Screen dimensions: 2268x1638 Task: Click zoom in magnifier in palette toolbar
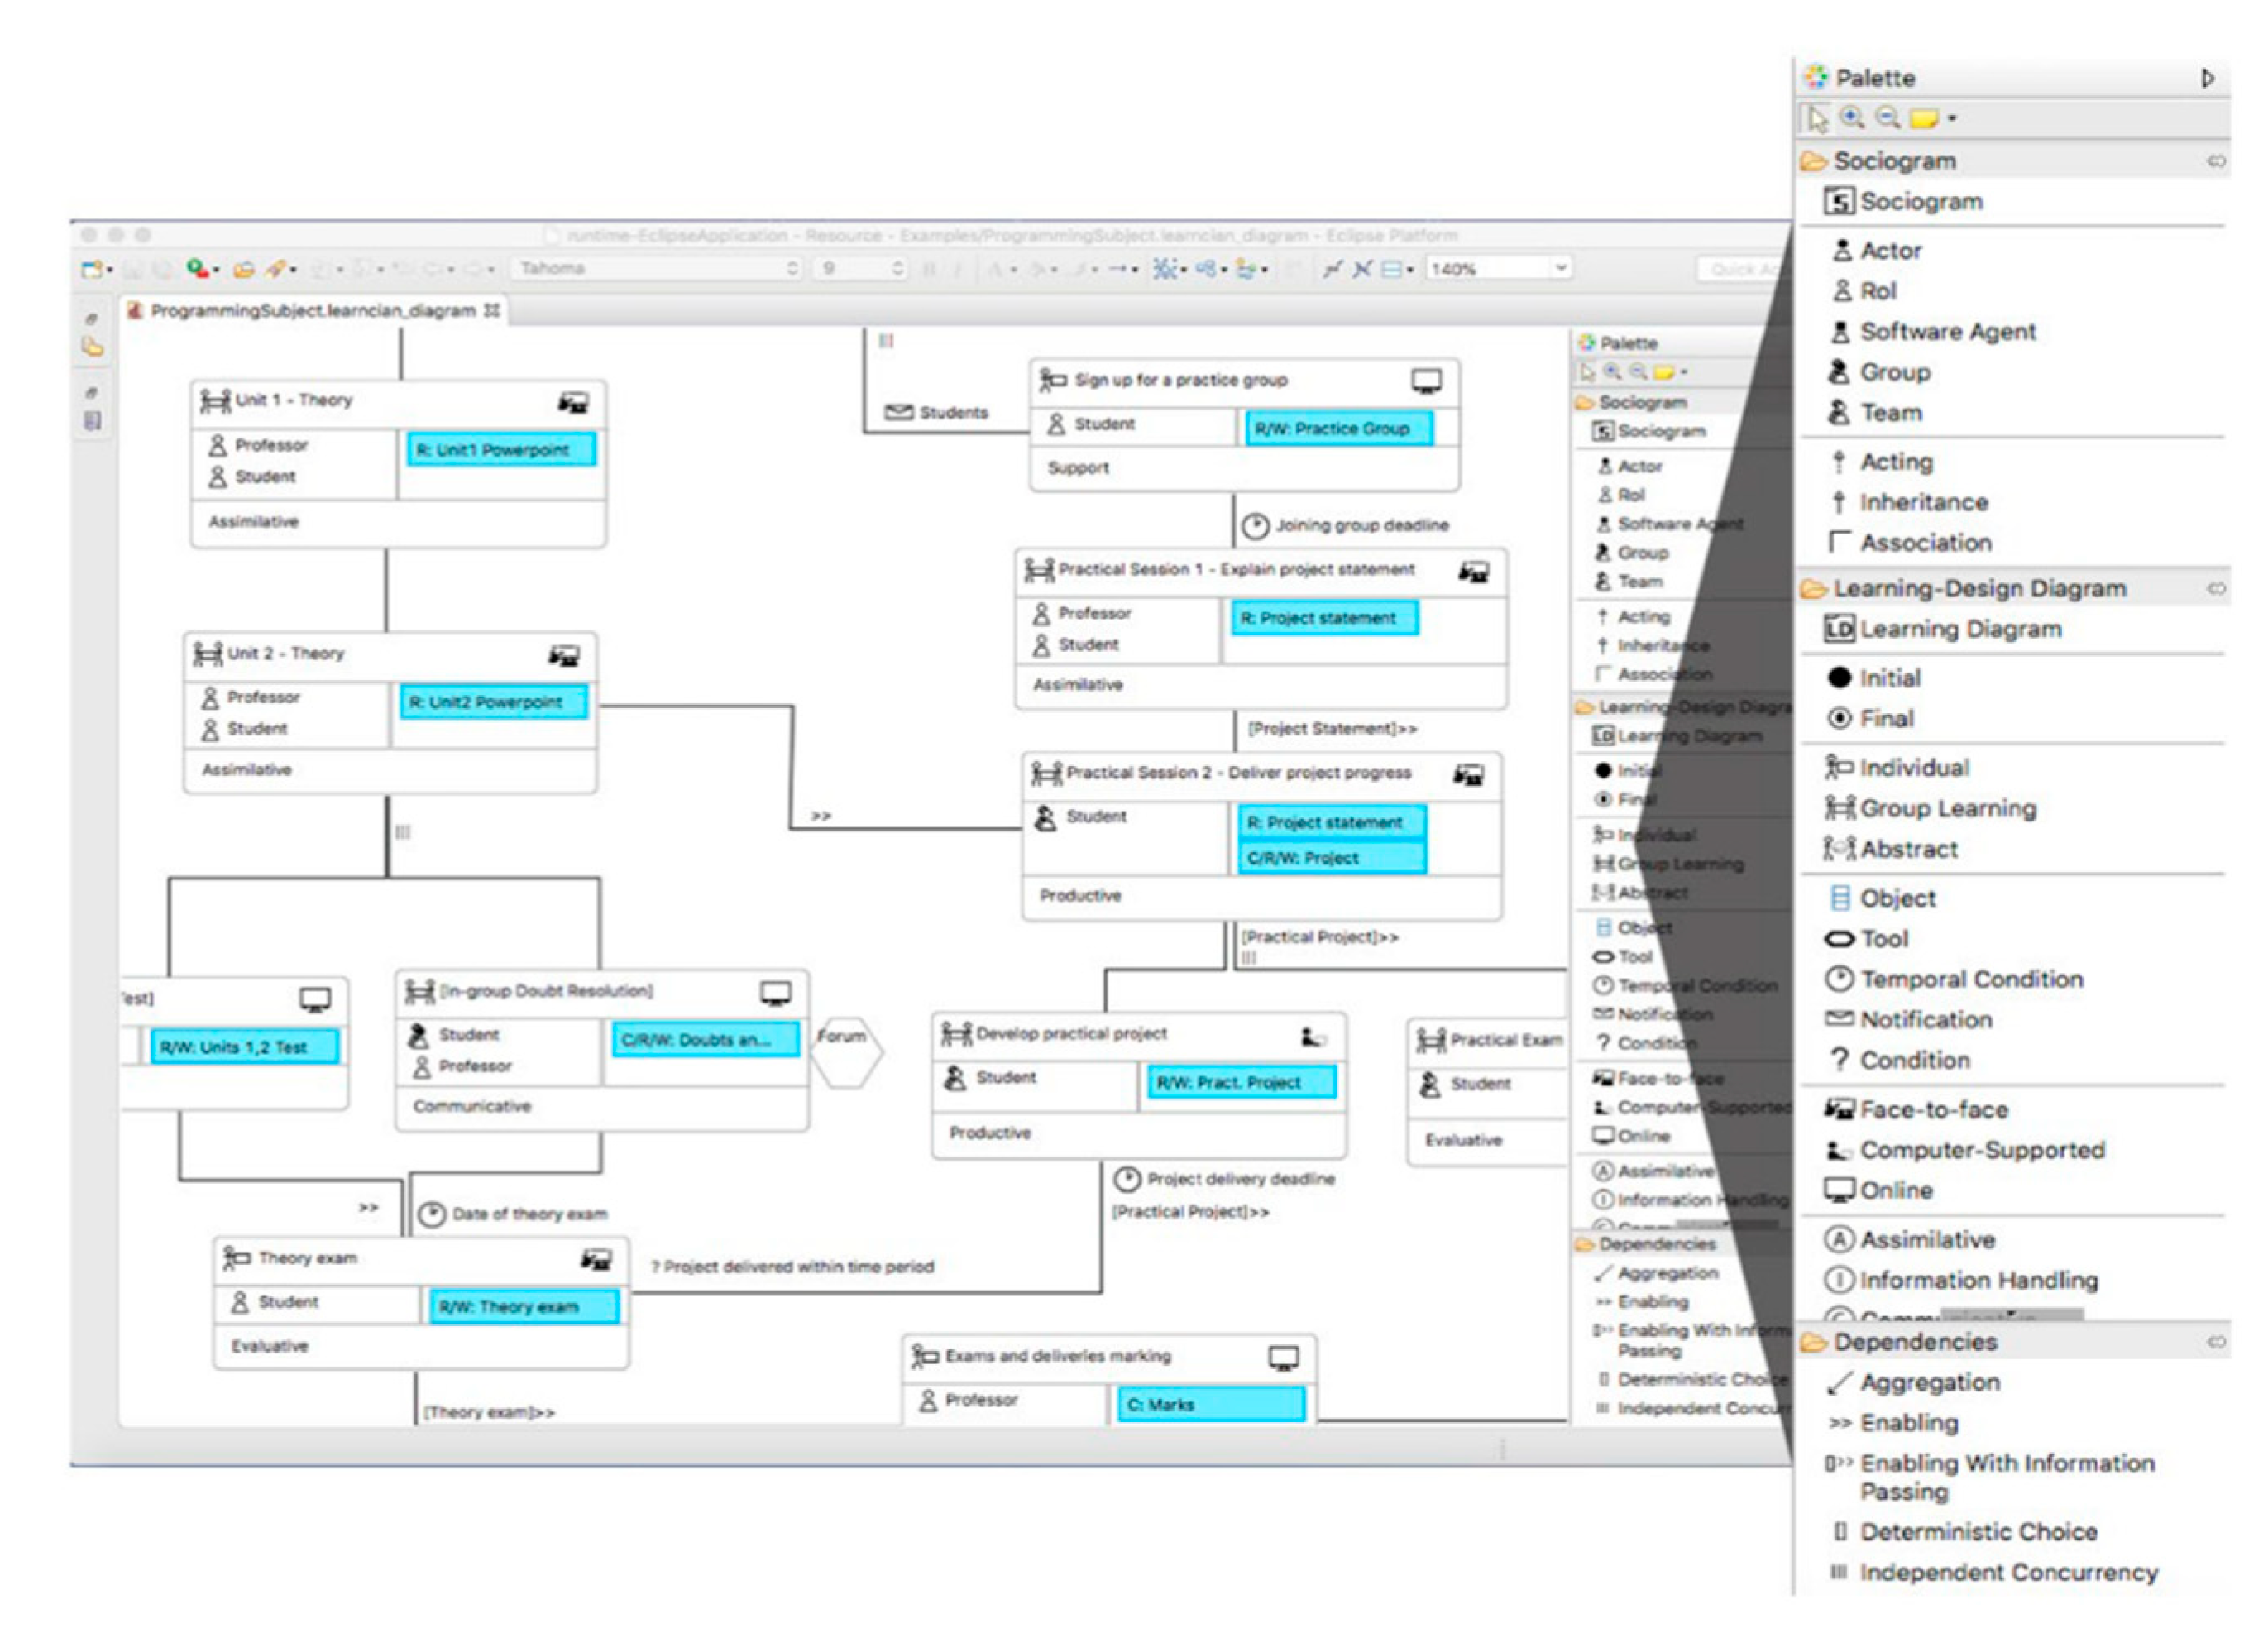pyautogui.click(x=1852, y=118)
